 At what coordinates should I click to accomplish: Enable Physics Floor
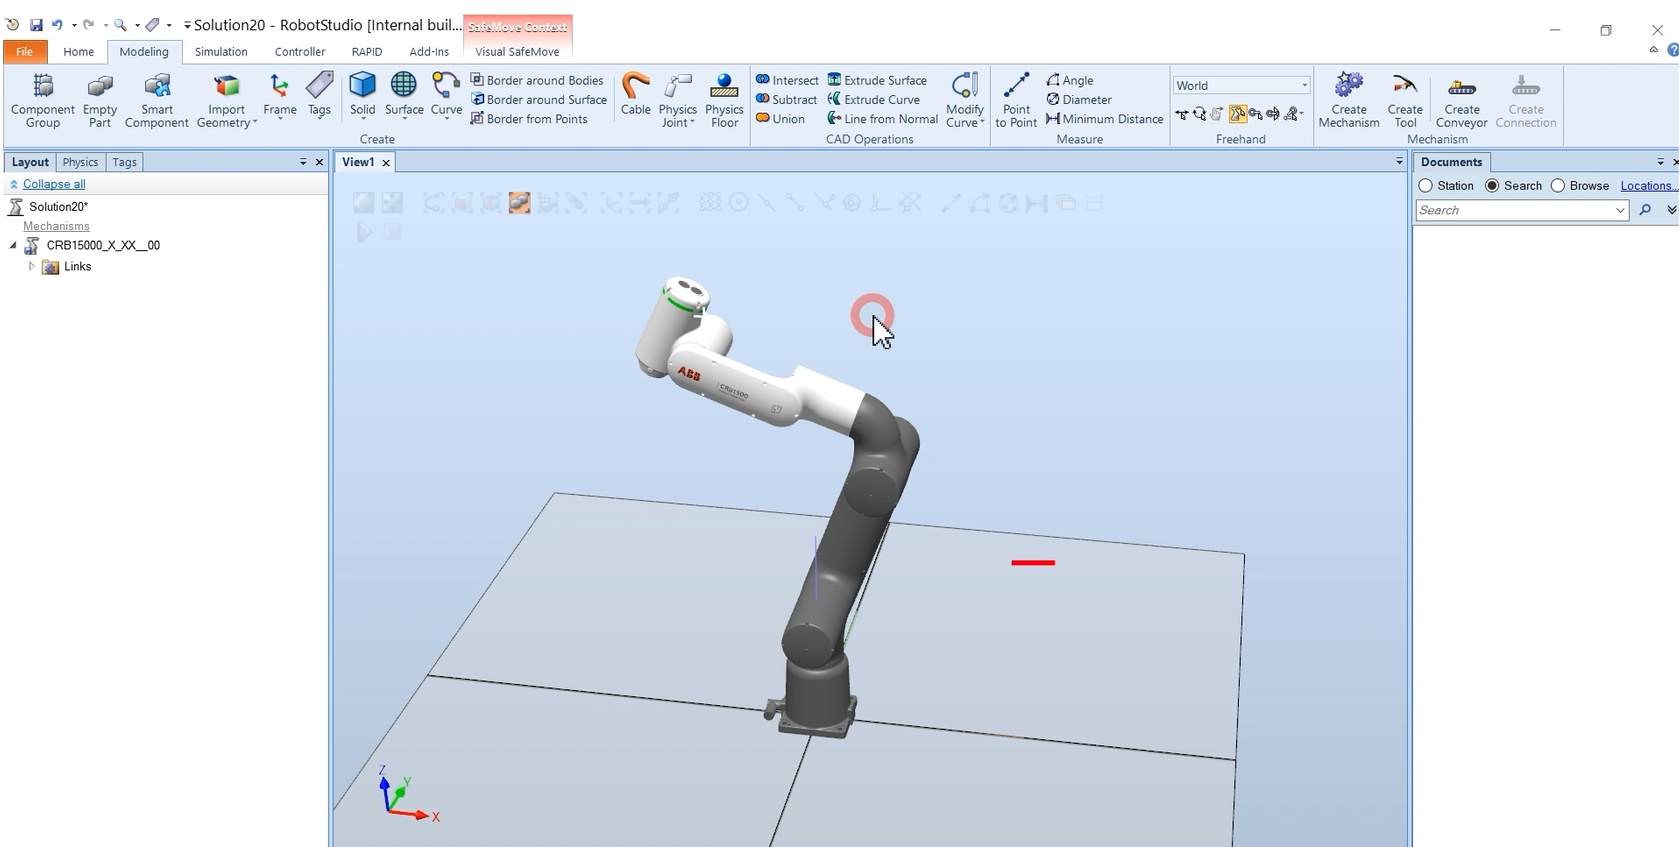point(724,100)
